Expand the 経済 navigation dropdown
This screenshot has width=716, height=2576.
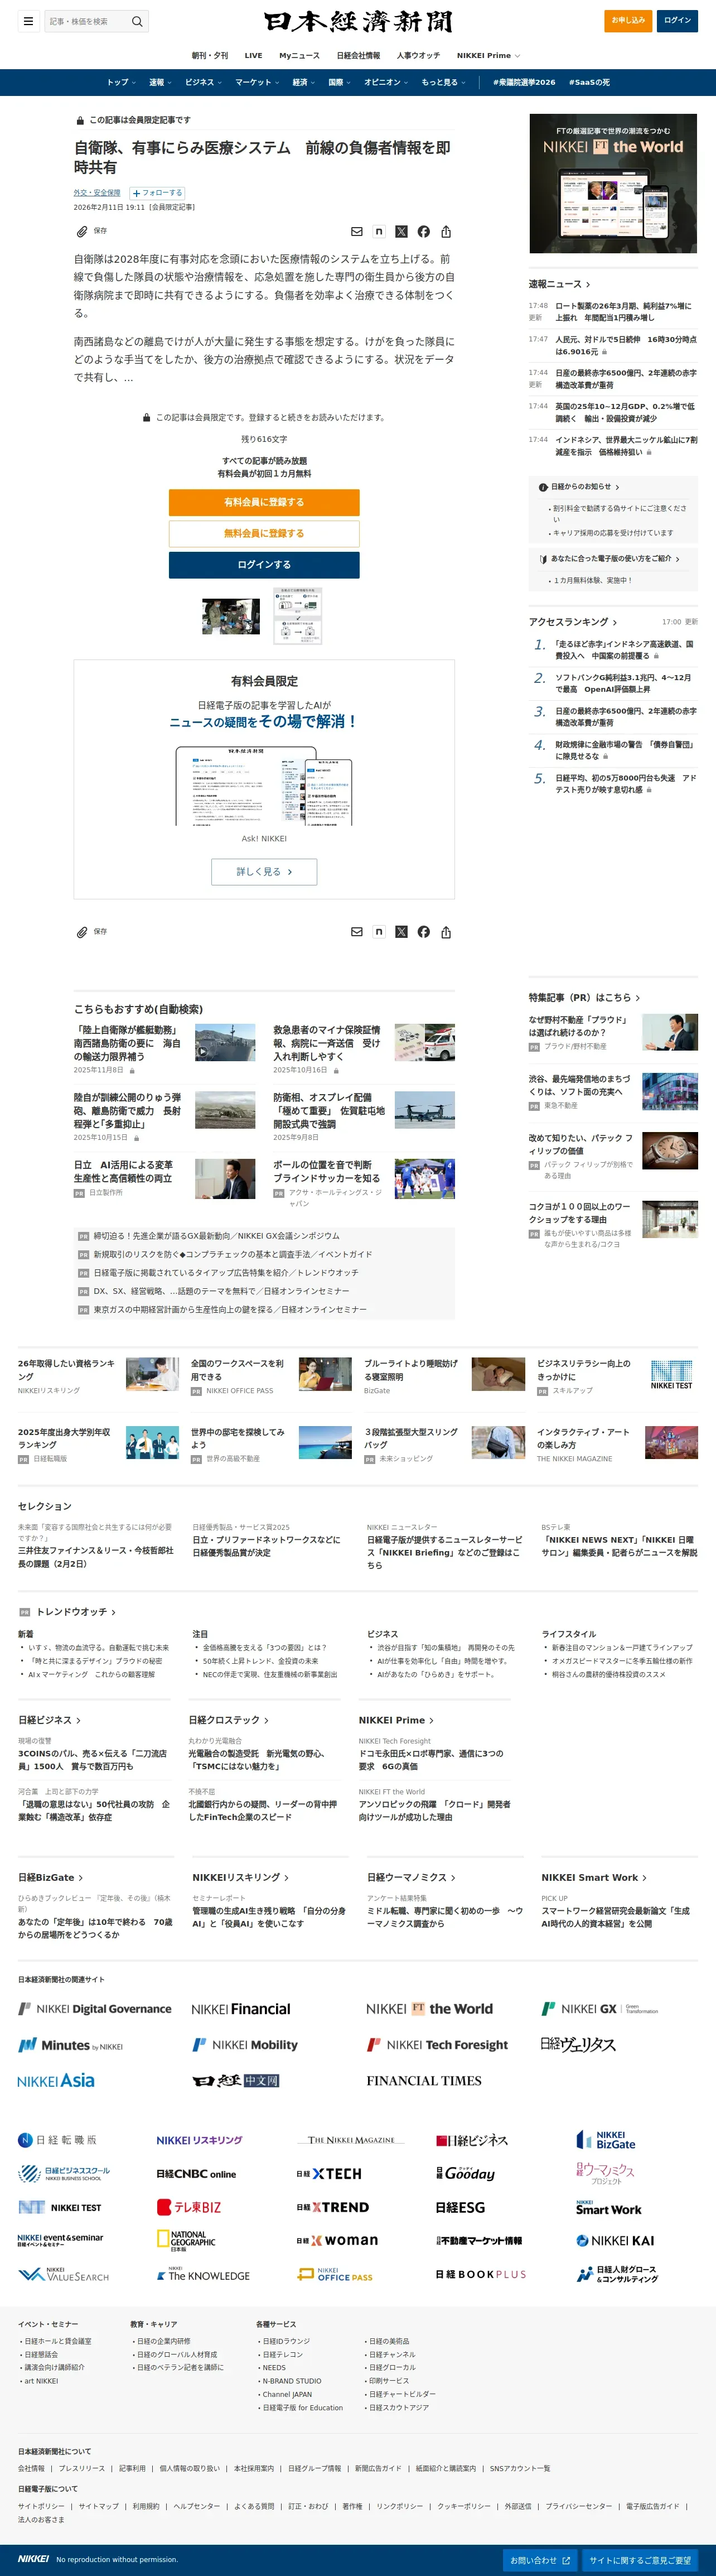click(303, 82)
